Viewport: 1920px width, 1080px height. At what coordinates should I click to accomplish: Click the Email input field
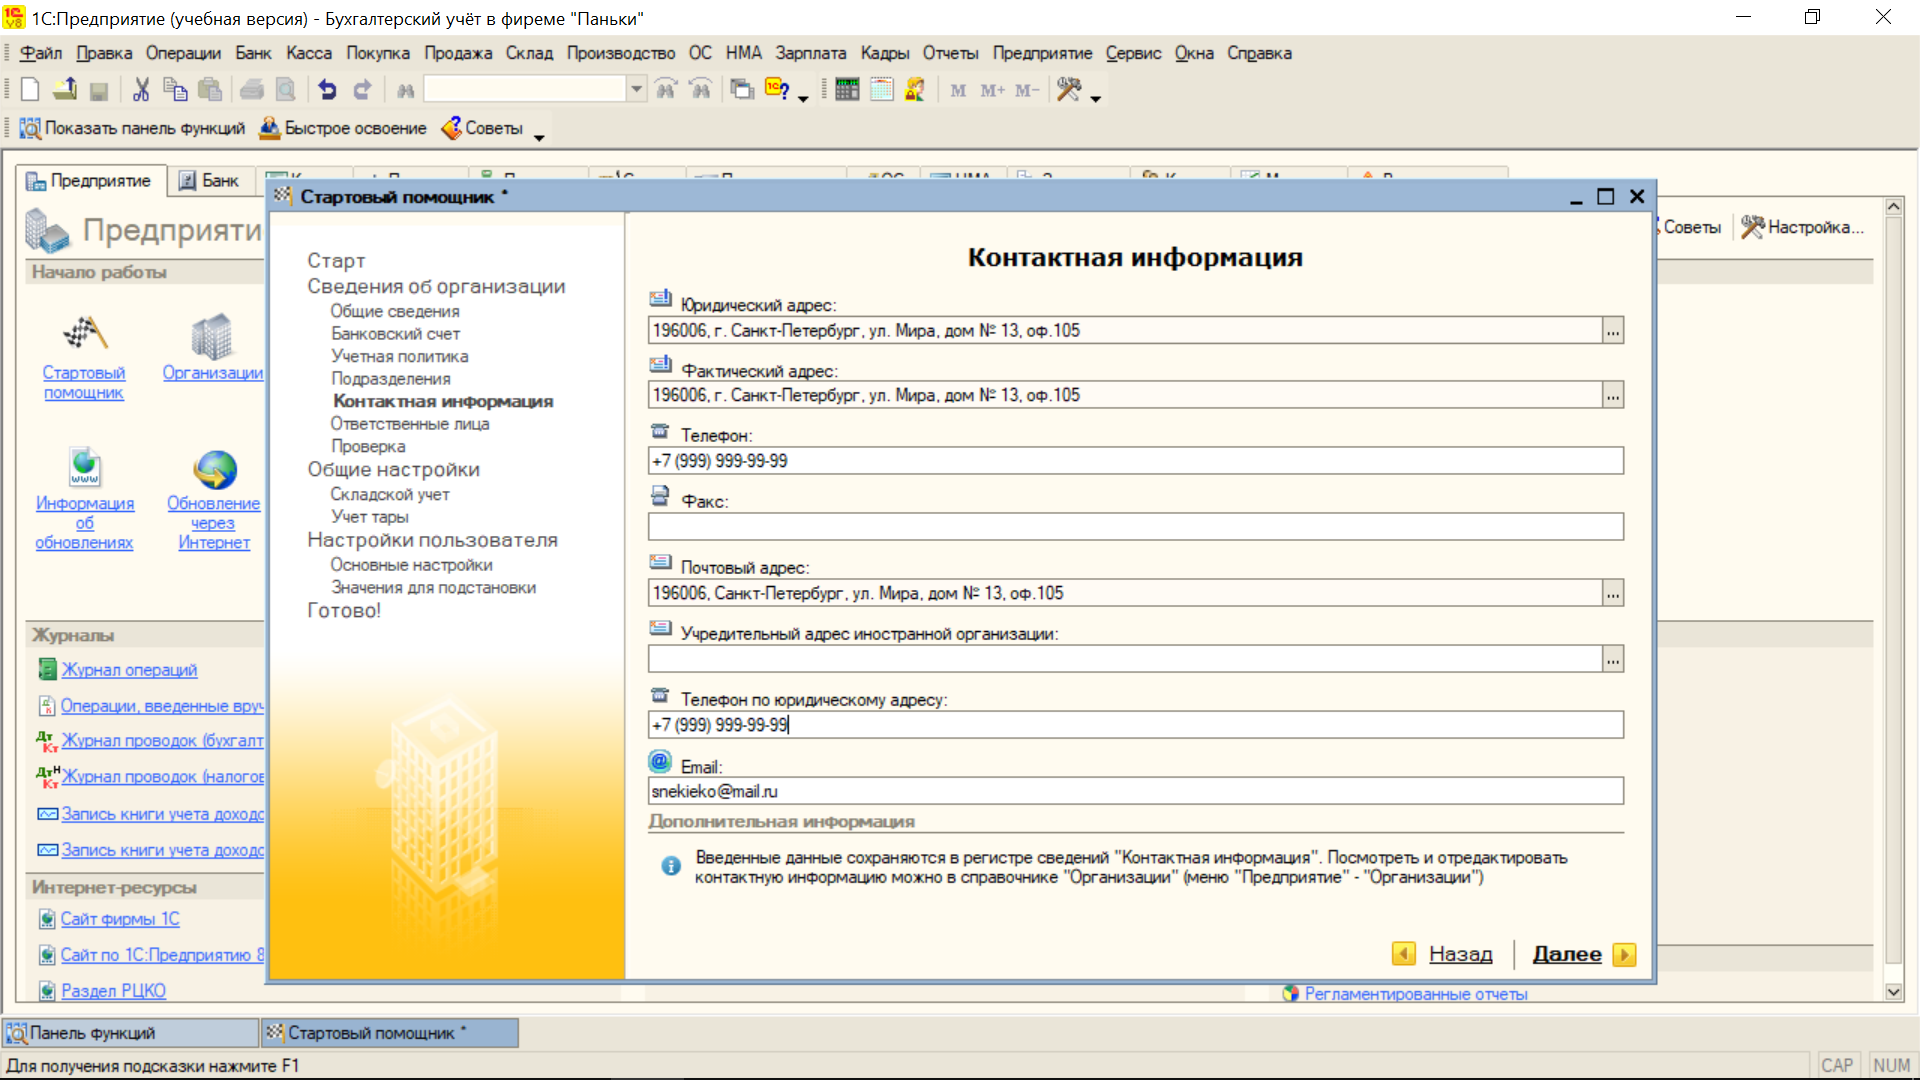(x=1135, y=792)
